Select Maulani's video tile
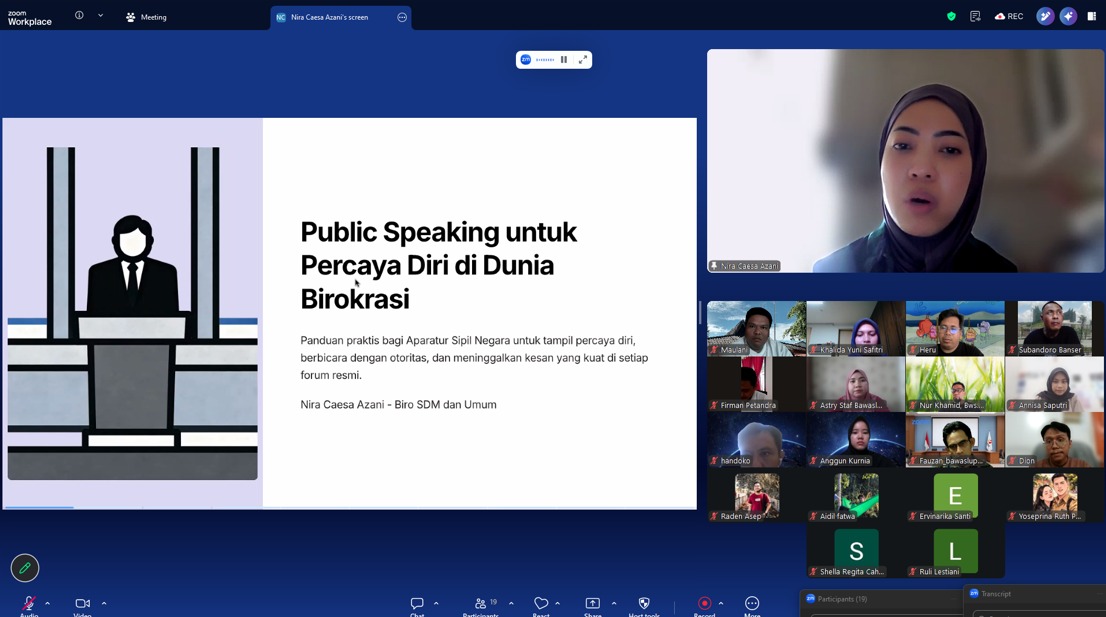1106x617 pixels. click(x=757, y=329)
